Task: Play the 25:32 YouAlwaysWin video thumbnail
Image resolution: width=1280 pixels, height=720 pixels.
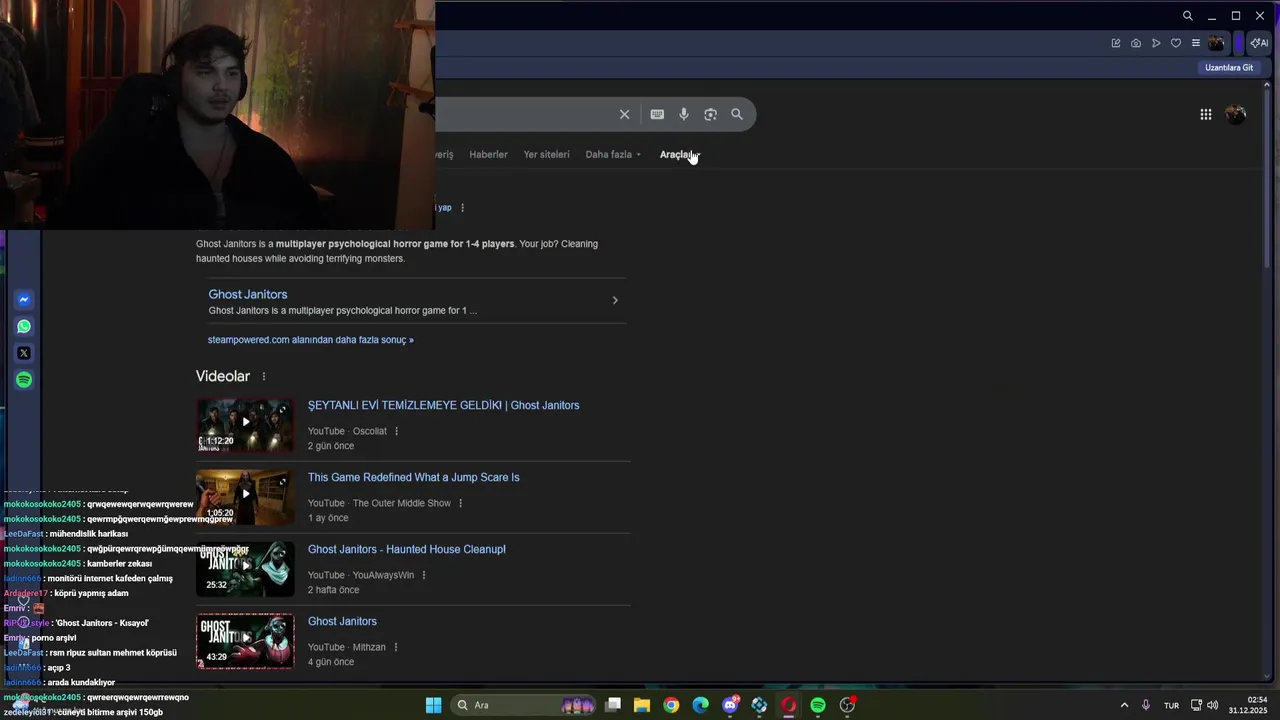Action: [x=245, y=569]
